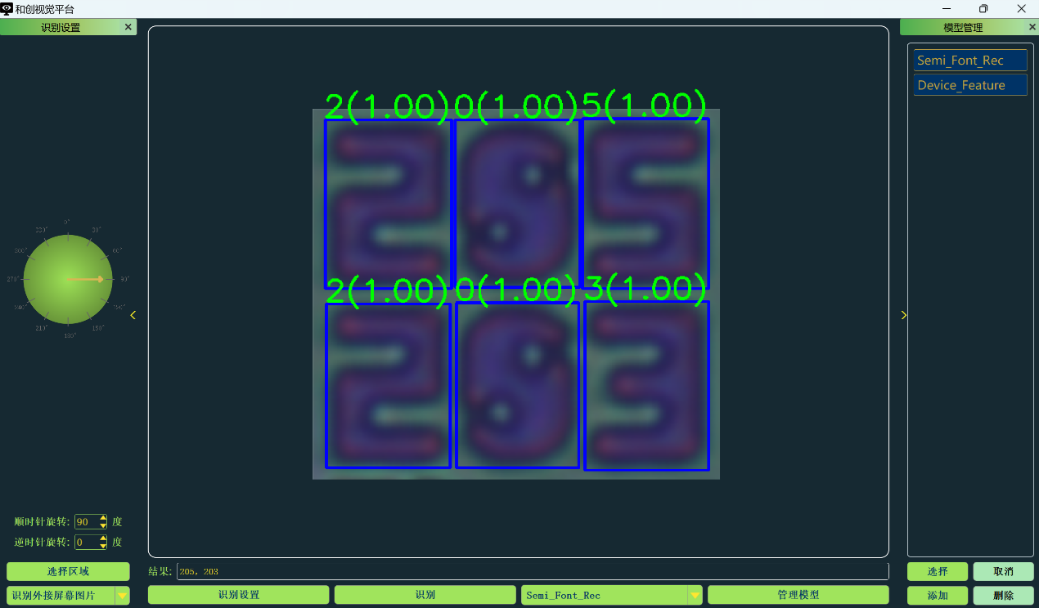Select Device_Feature in model list
Screen dimensions: 1039x608
tap(970, 85)
